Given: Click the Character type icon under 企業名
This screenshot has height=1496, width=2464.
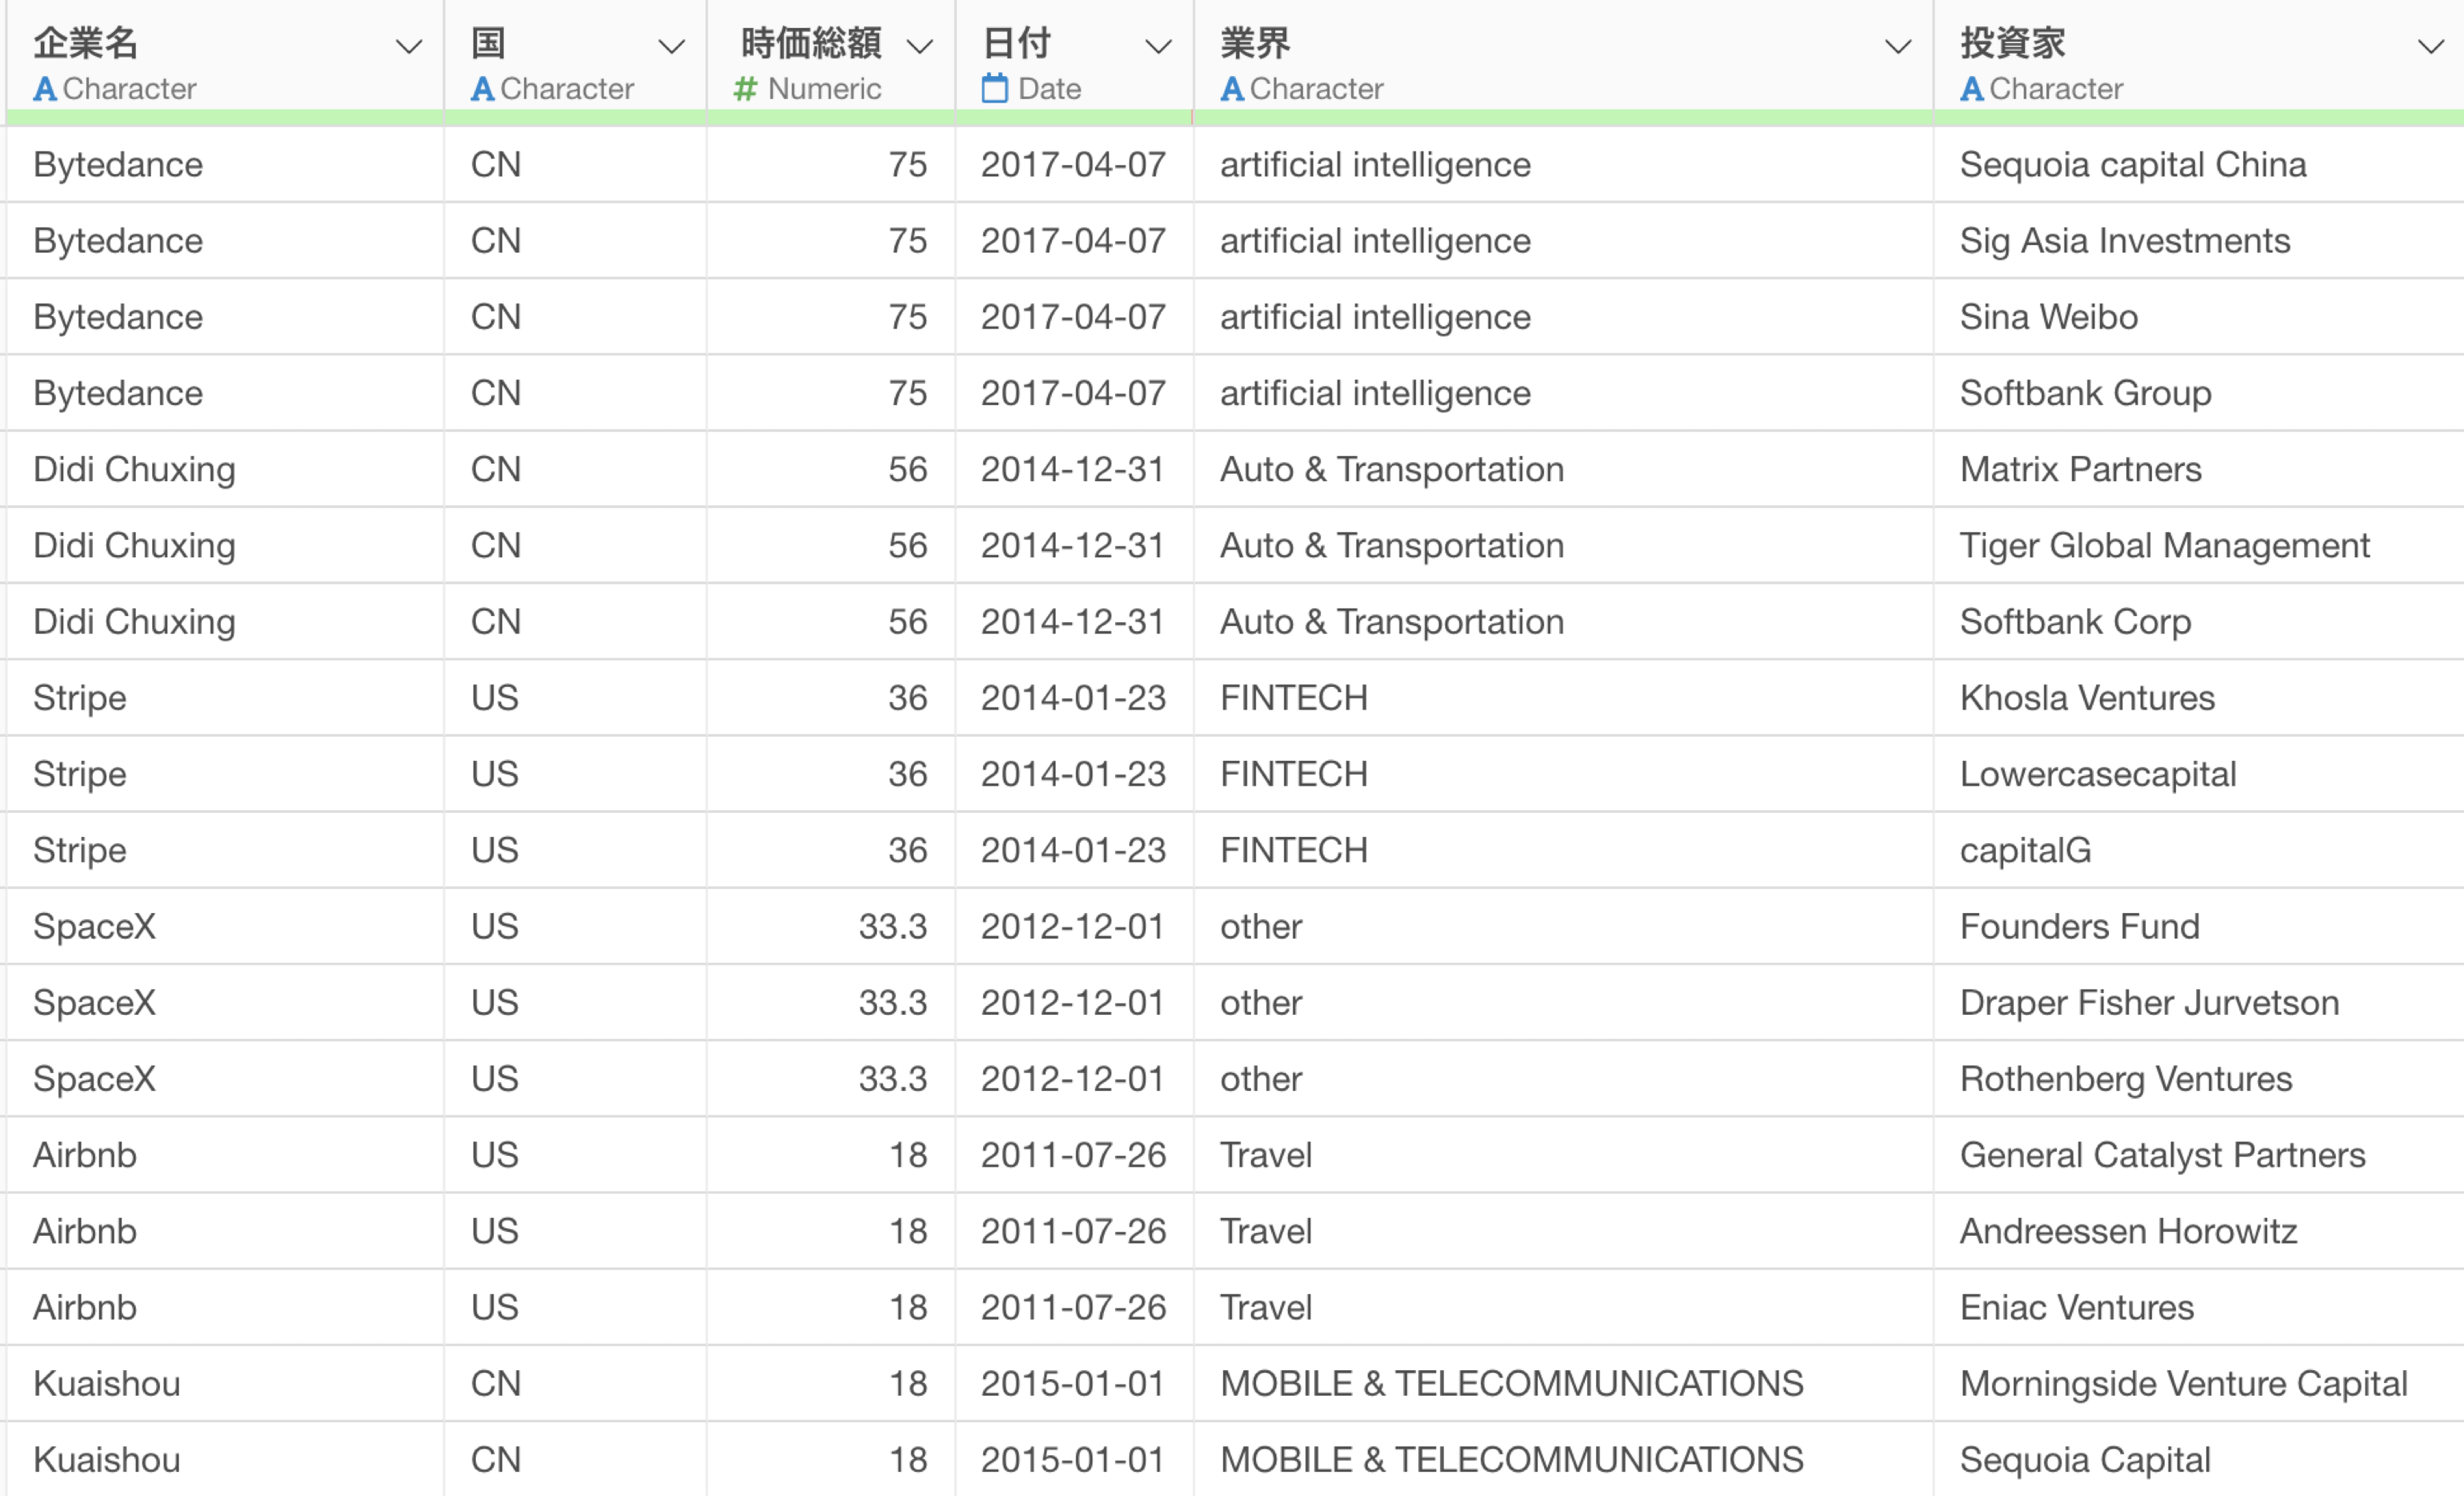Looking at the screenshot, I should [45, 89].
